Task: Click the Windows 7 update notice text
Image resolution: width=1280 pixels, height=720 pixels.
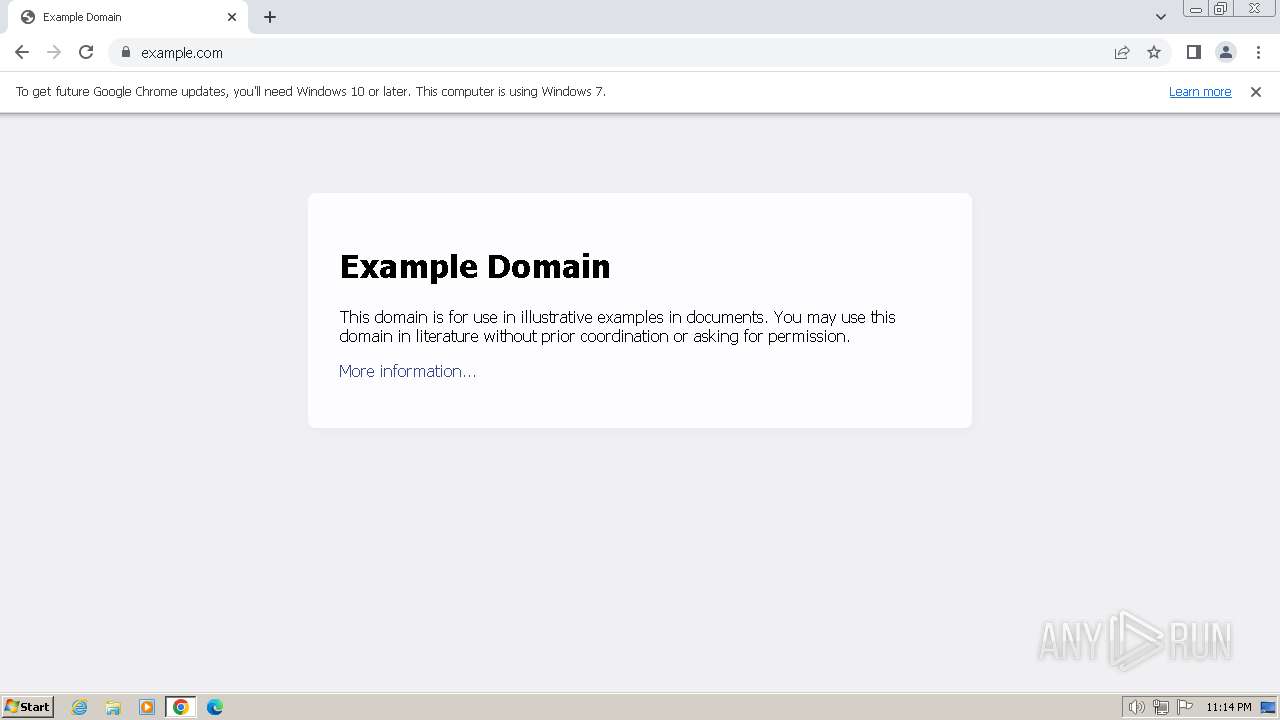Action: coord(310,91)
